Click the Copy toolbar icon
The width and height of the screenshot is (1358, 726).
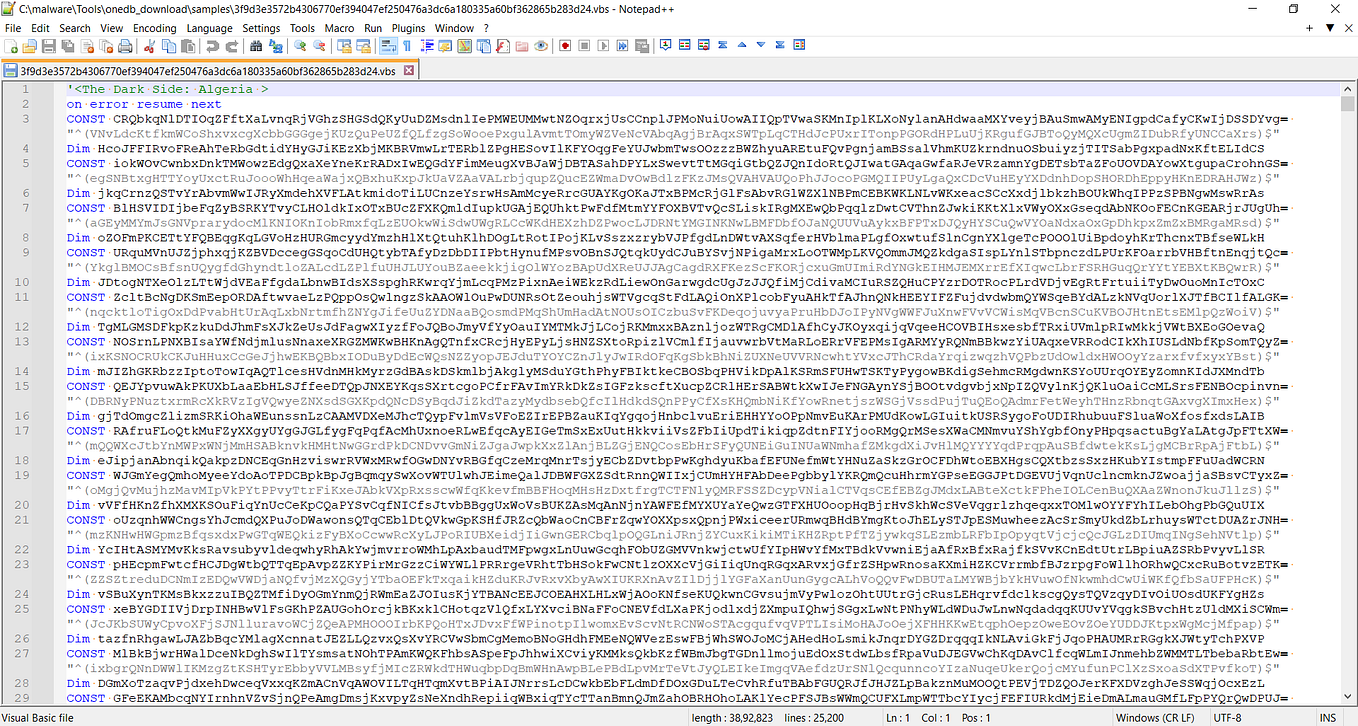(x=169, y=46)
